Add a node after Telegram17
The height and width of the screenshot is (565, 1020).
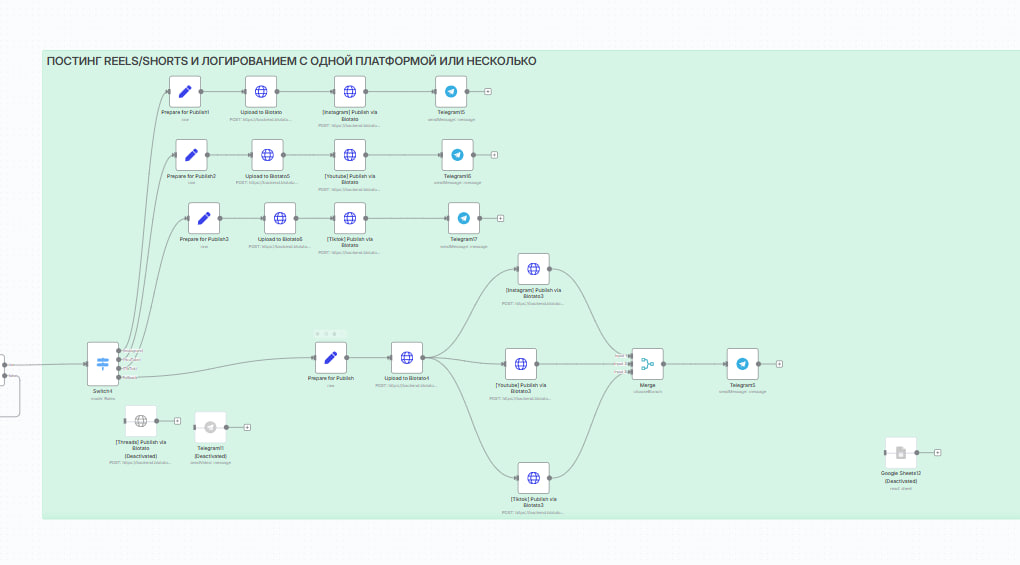click(x=500, y=218)
